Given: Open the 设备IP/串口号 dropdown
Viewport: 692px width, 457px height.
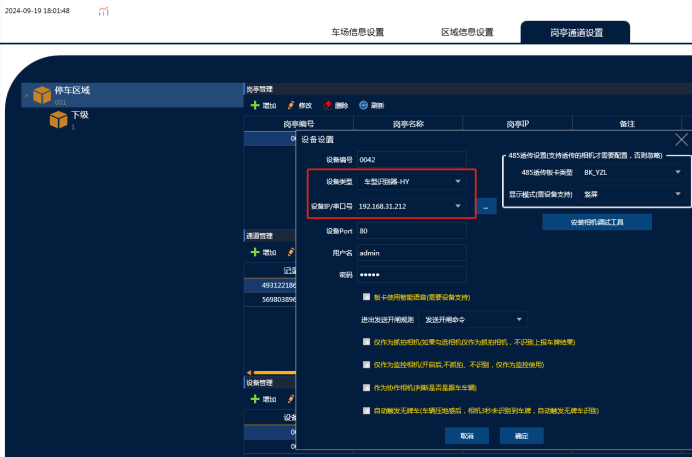Looking at the screenshot, I should click(411, 206).
